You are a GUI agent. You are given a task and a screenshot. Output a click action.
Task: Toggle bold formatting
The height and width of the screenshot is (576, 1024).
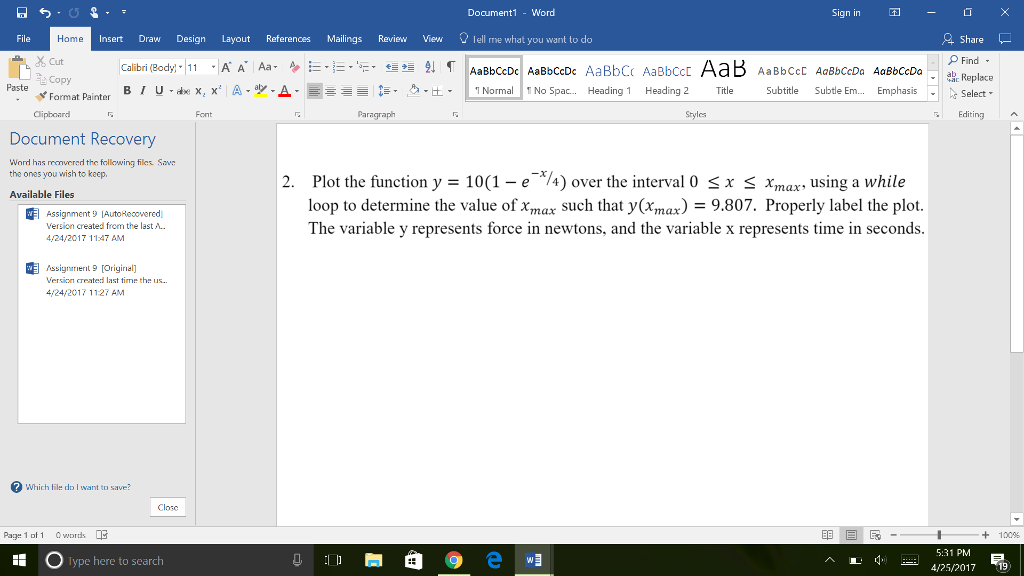[x=127, y=88]
